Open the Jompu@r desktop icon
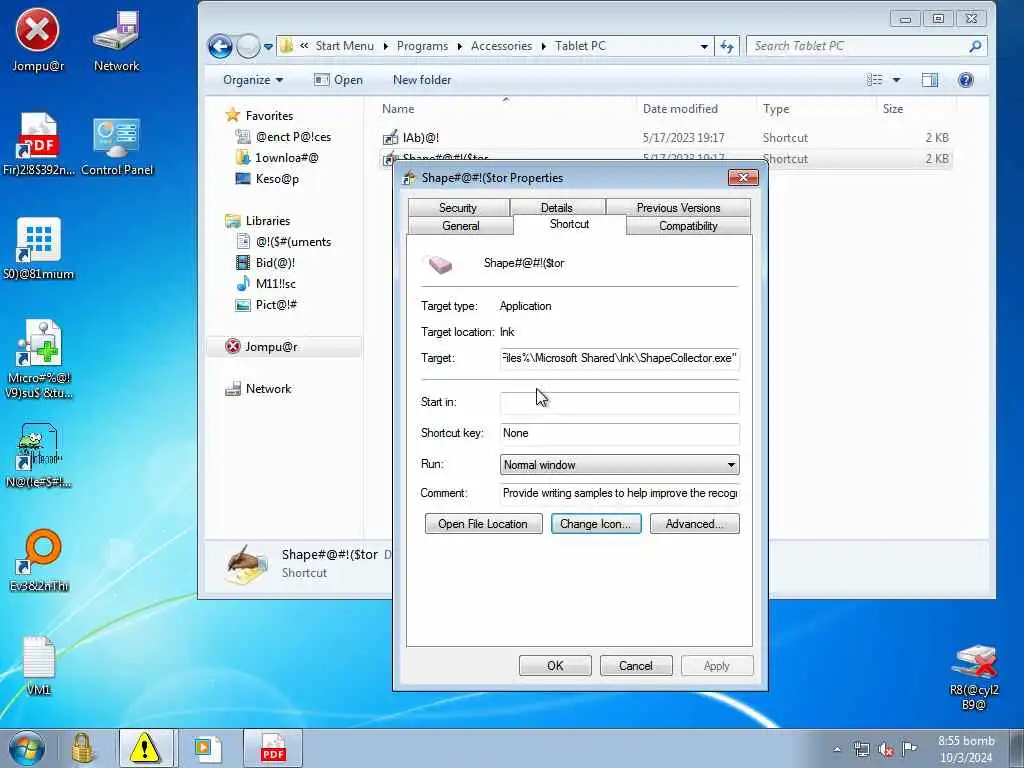 [37, 39]
